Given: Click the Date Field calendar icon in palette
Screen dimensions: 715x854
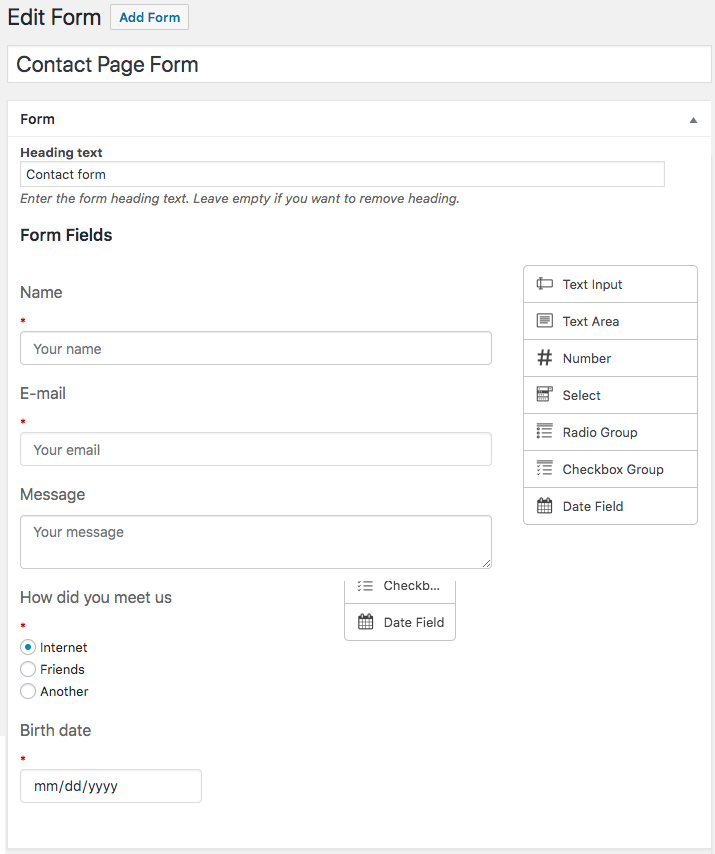Looking at the screenshot, I should 545,506.
